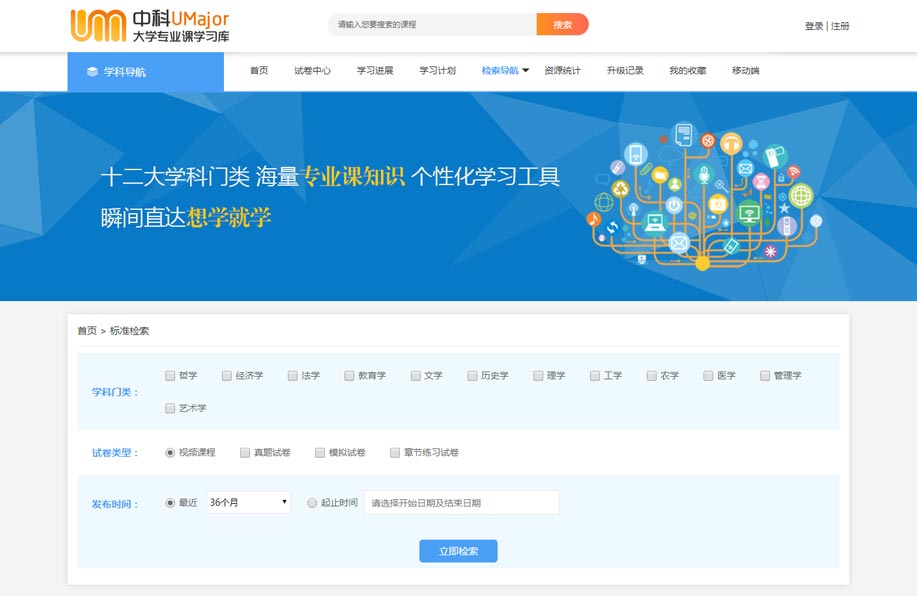The width and height of the screenshot is (917, 597).
Task: Click the 登录 link
Action: click(814, 26)
